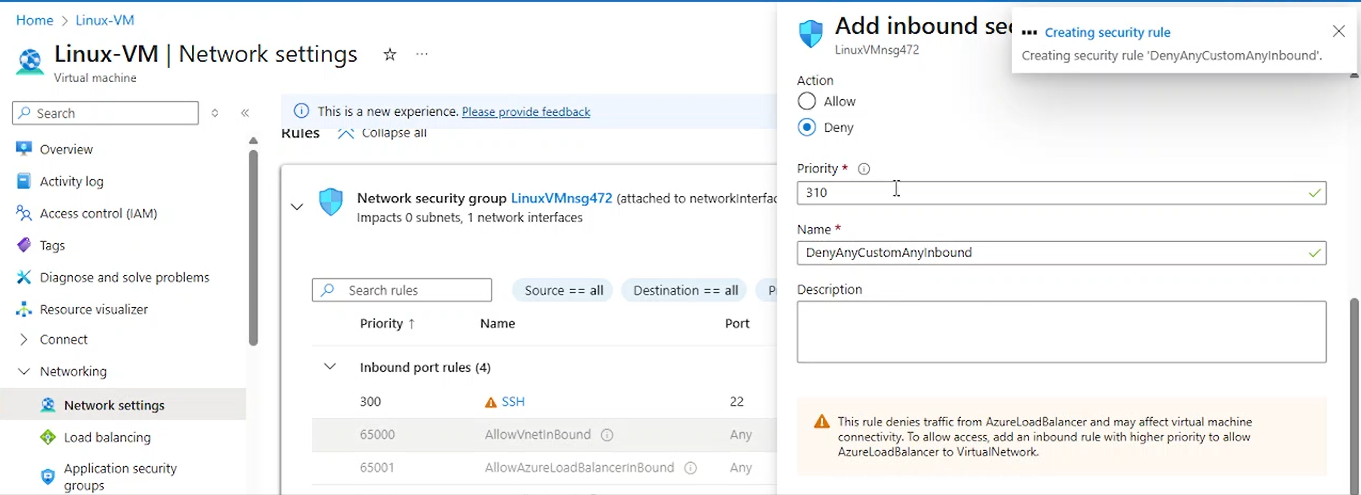
Task: Open Diagnose and solve problems icon
Action: click(x=24, y=277)
